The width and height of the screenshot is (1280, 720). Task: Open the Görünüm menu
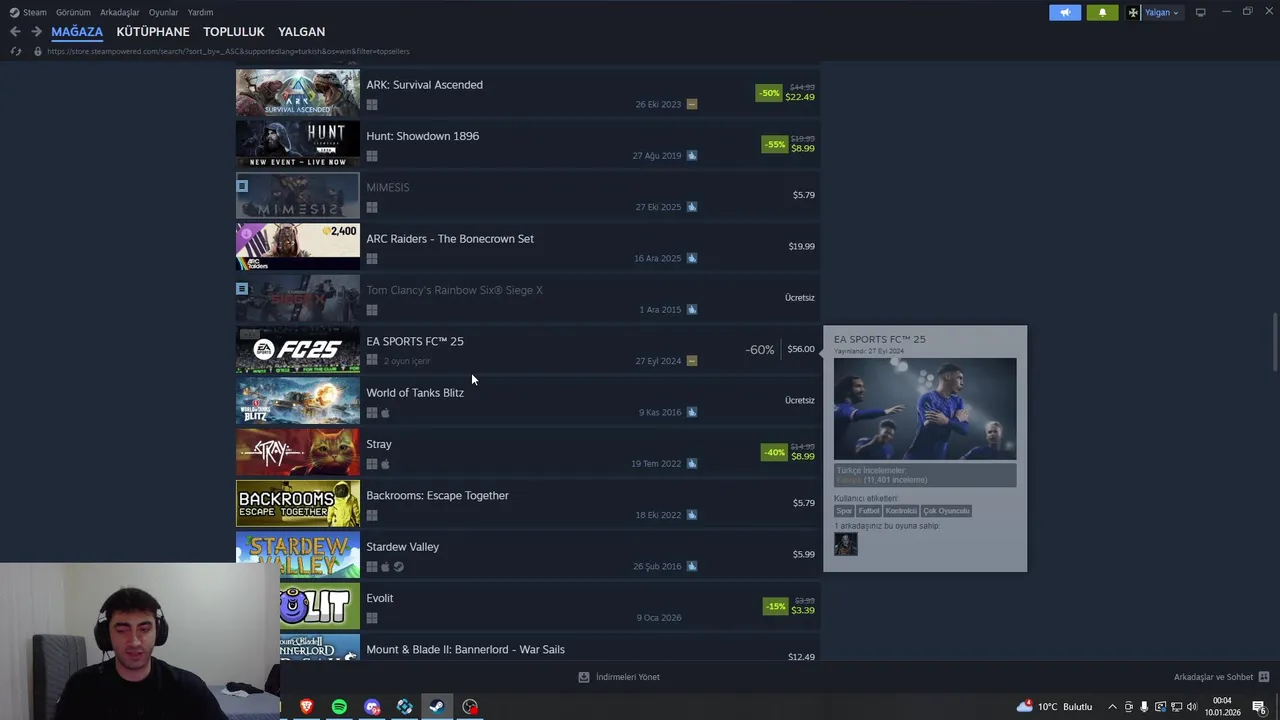point(73,12)
